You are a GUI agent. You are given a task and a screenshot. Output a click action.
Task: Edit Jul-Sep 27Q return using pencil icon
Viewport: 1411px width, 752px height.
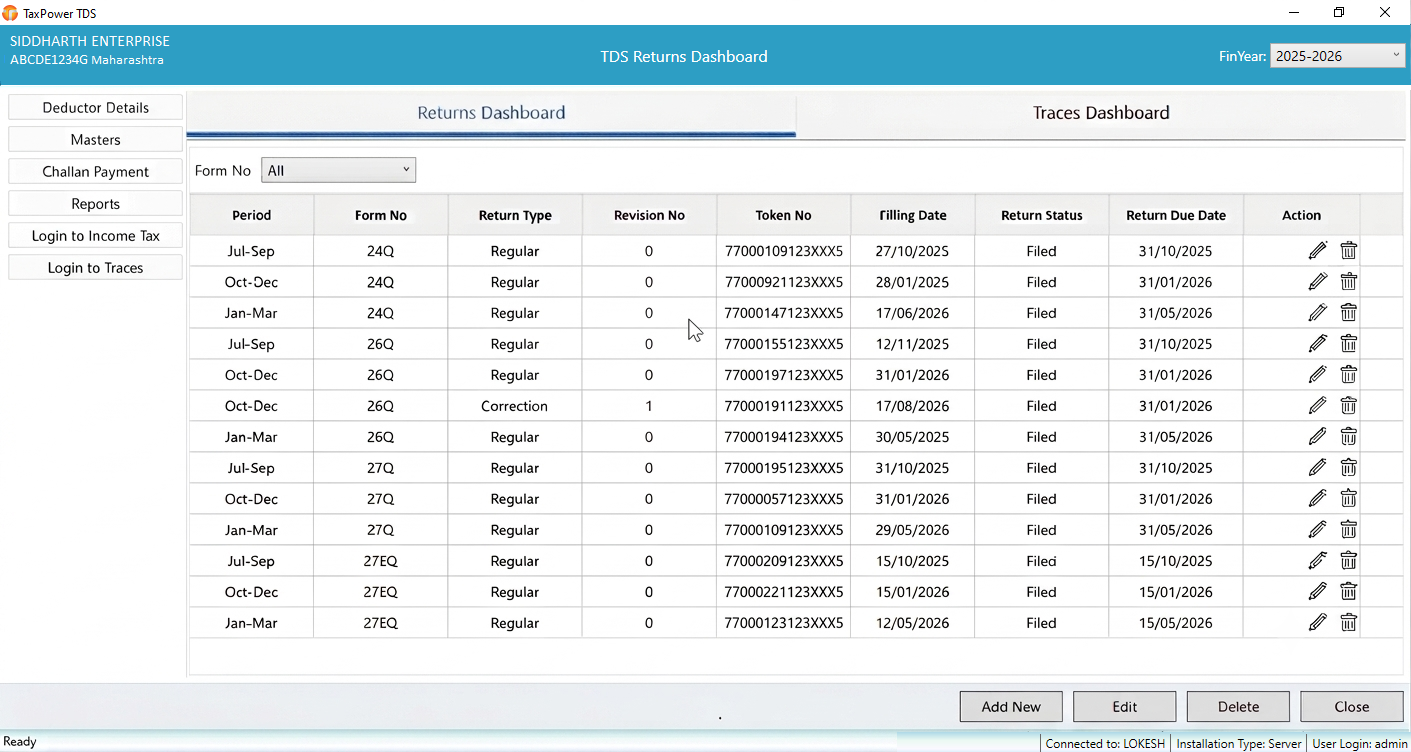pyautogui.click(x=1318, y=468)
